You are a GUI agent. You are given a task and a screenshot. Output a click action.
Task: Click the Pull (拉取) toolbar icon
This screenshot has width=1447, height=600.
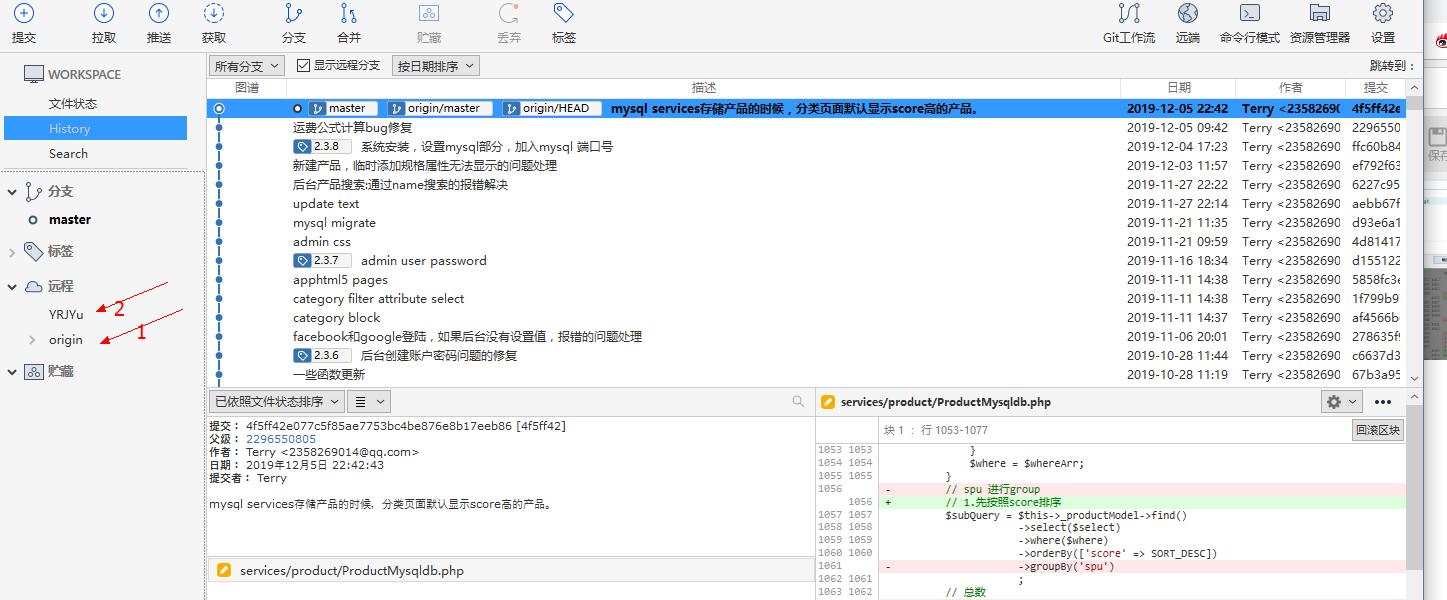[x=104, y=14]
